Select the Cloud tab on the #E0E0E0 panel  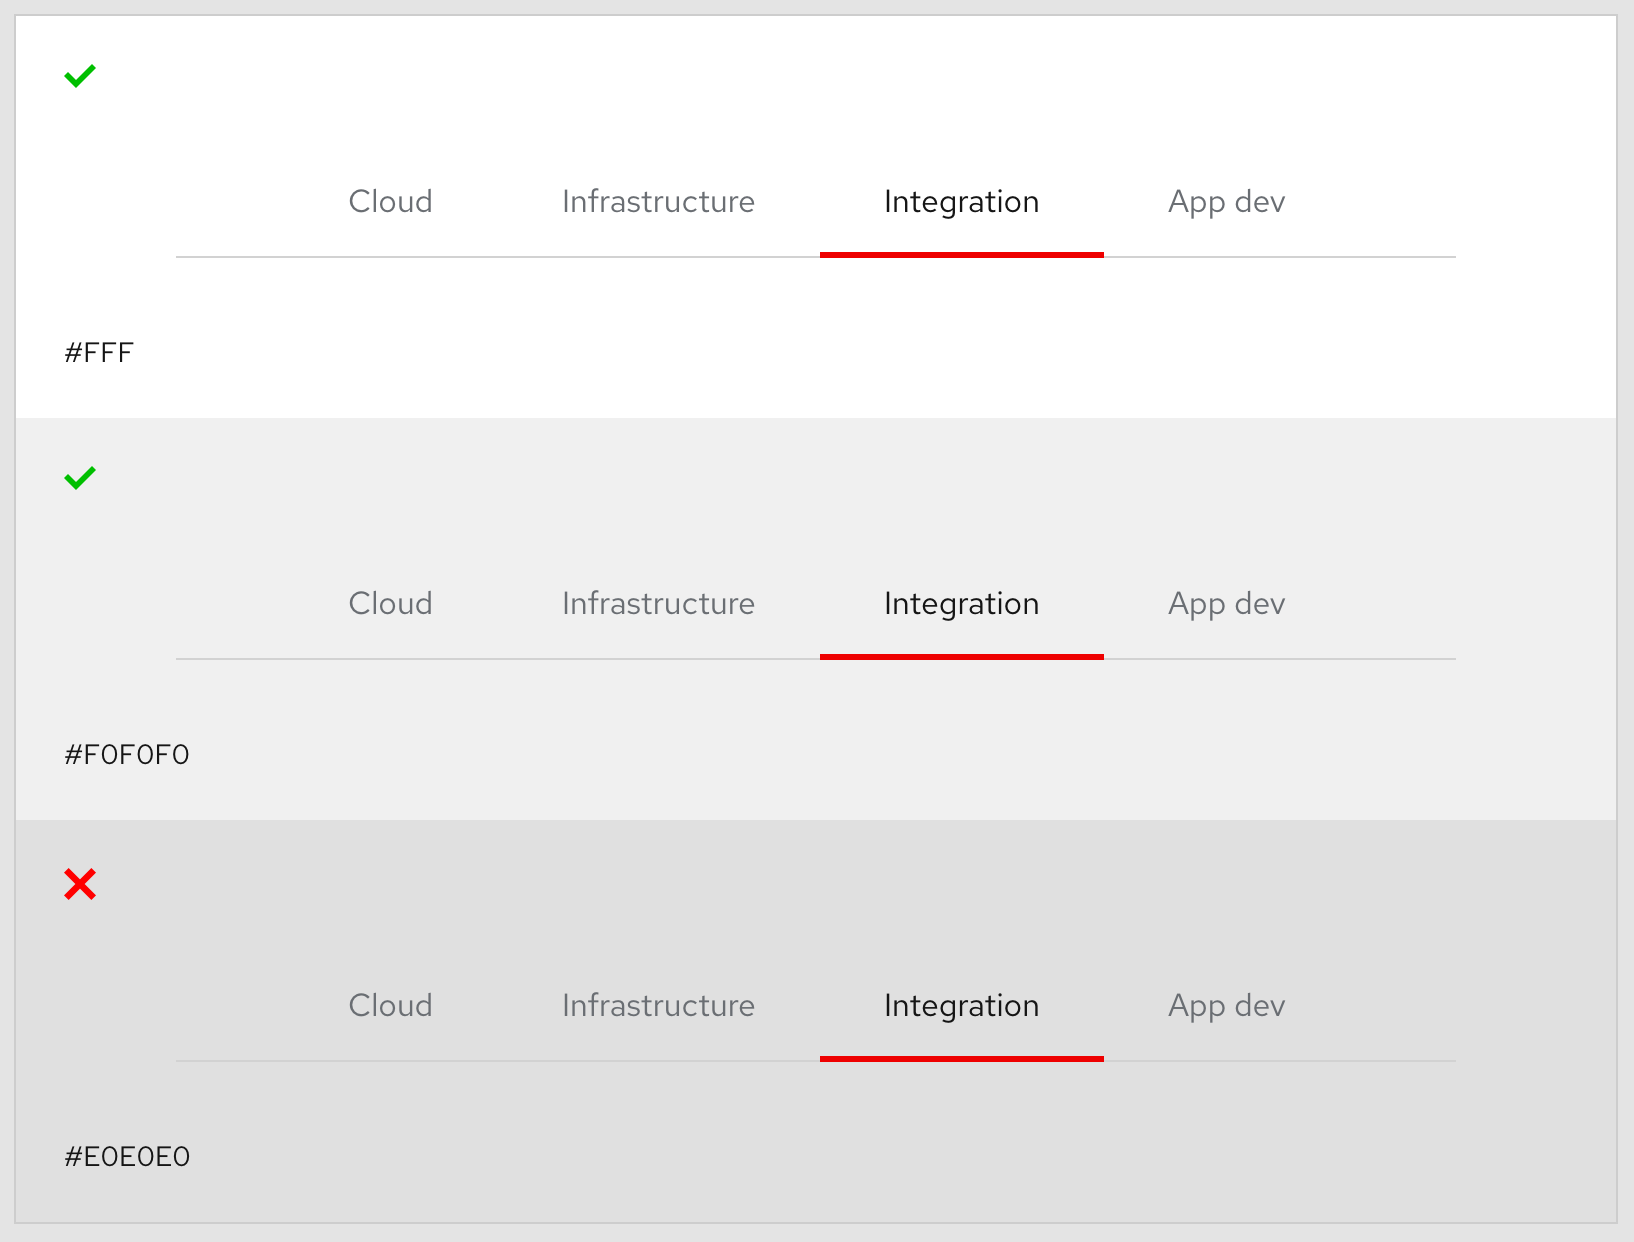pyautogui.click(x=390, y=1006)
